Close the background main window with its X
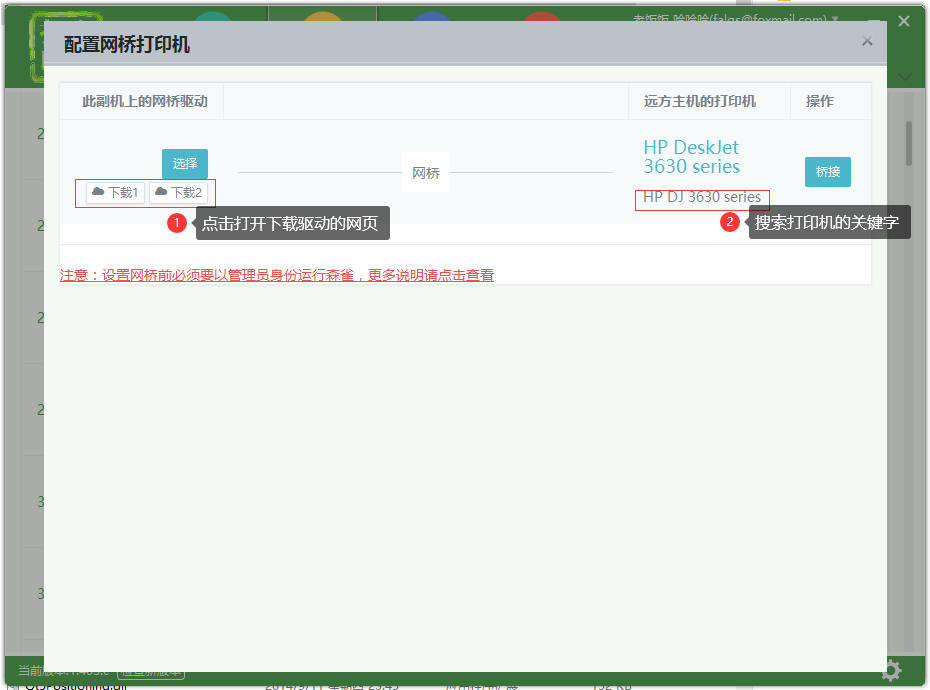Image resolution: width=930 pixels, height=690 pixels. (904, 21)
